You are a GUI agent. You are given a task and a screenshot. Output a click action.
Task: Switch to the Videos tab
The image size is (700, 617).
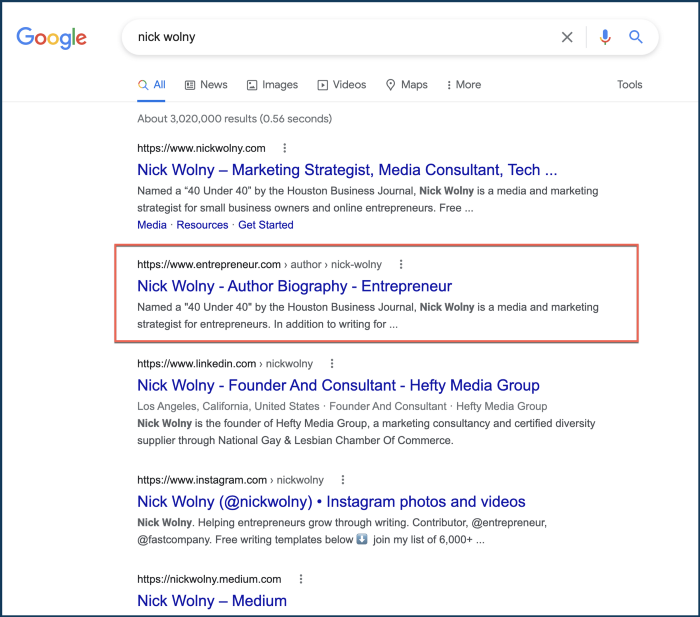[342, 85]
